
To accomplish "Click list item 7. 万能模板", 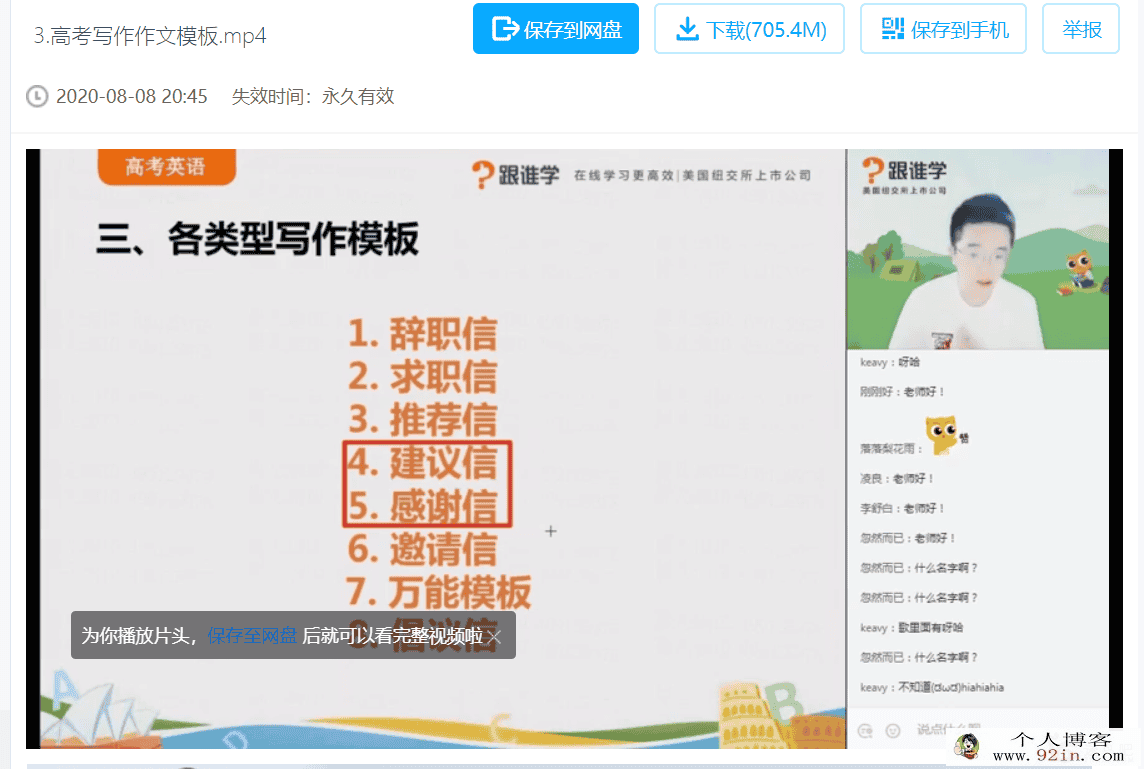I will pos(439,592).
